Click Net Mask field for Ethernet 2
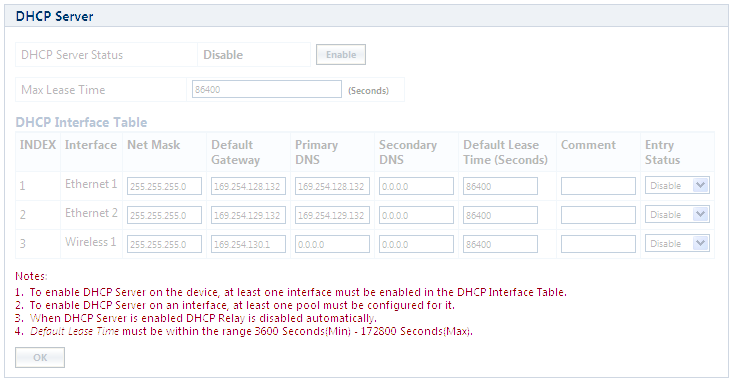This screenshot has height=382, width=732. (x=164, y=215)
